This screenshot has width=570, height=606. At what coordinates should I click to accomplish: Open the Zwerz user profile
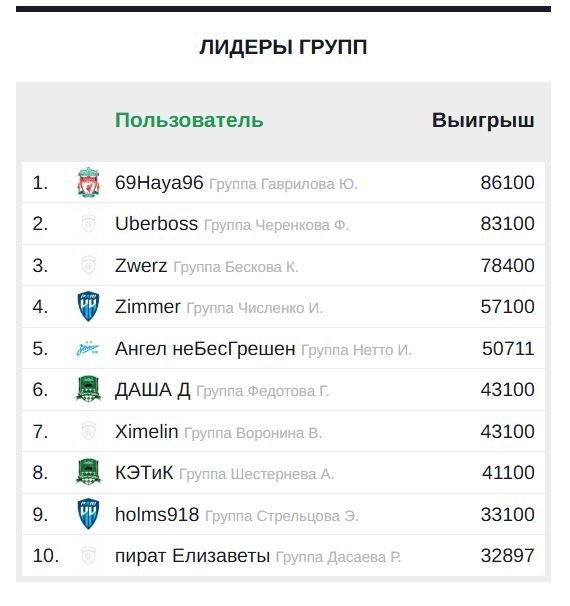click(141, 266)
